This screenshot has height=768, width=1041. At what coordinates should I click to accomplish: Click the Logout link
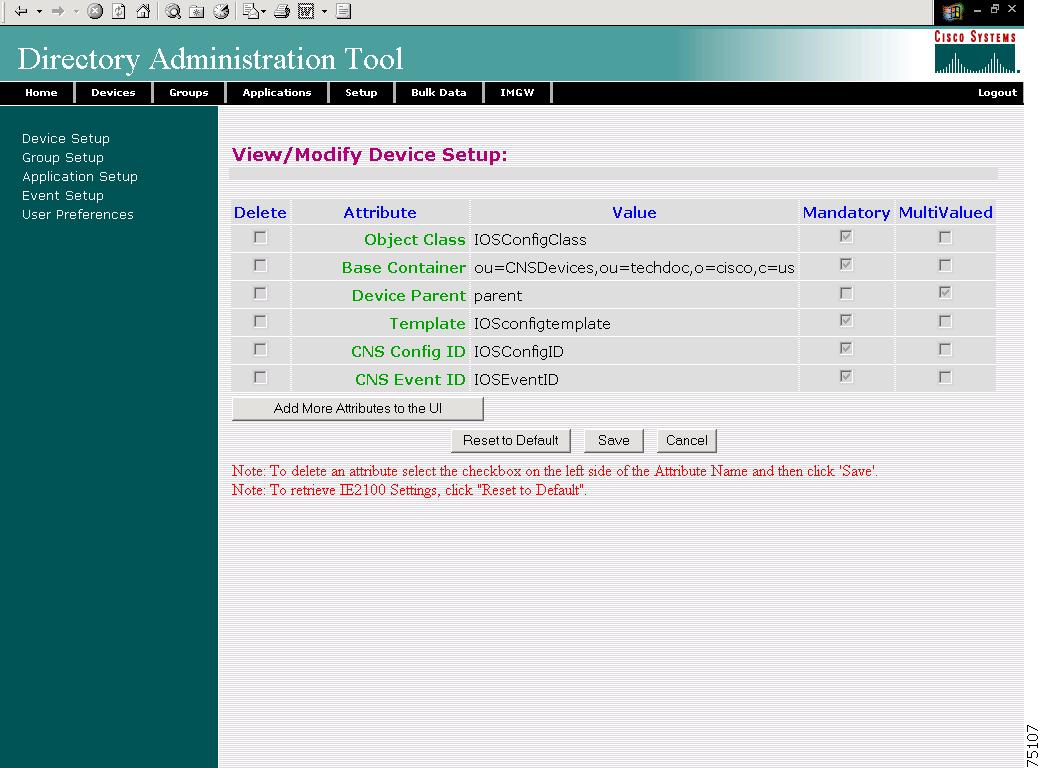[x=997, y=92]
